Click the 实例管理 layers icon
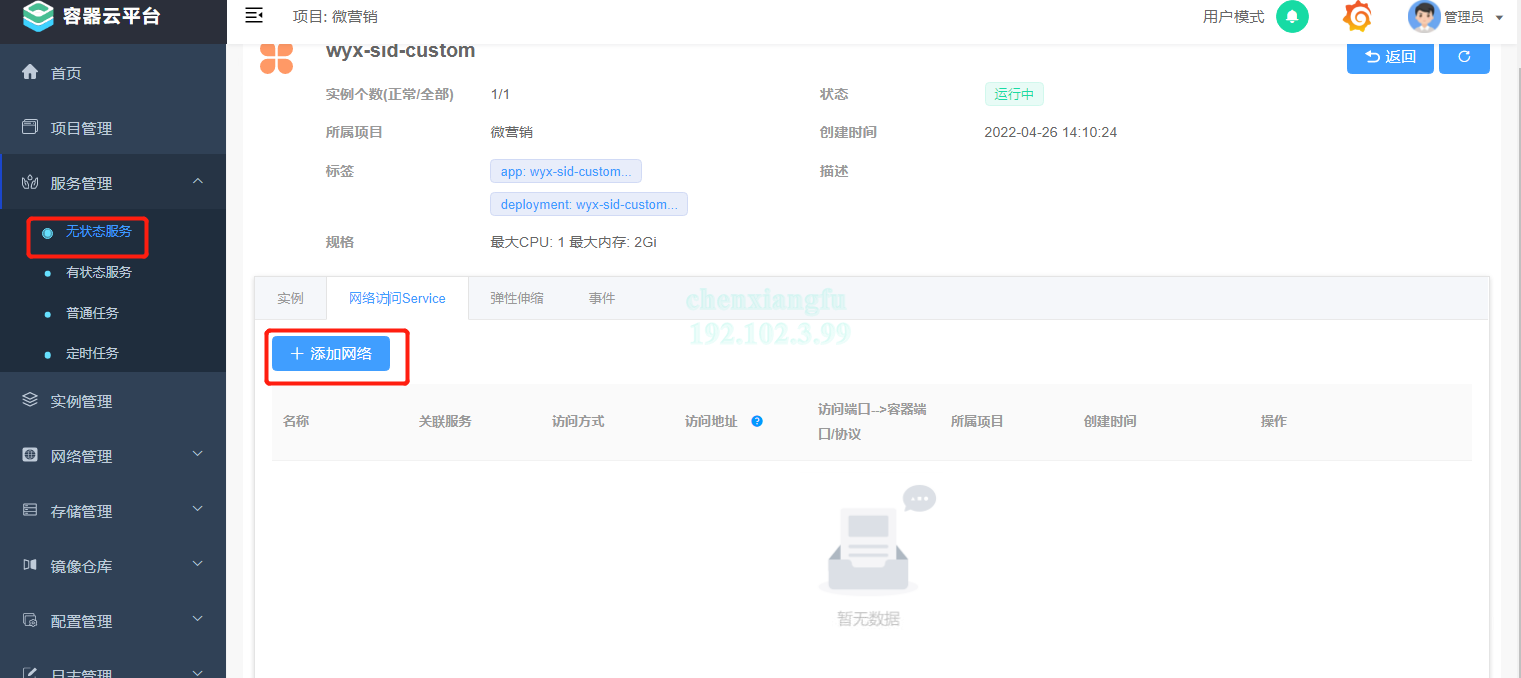 tap(30, 400)
